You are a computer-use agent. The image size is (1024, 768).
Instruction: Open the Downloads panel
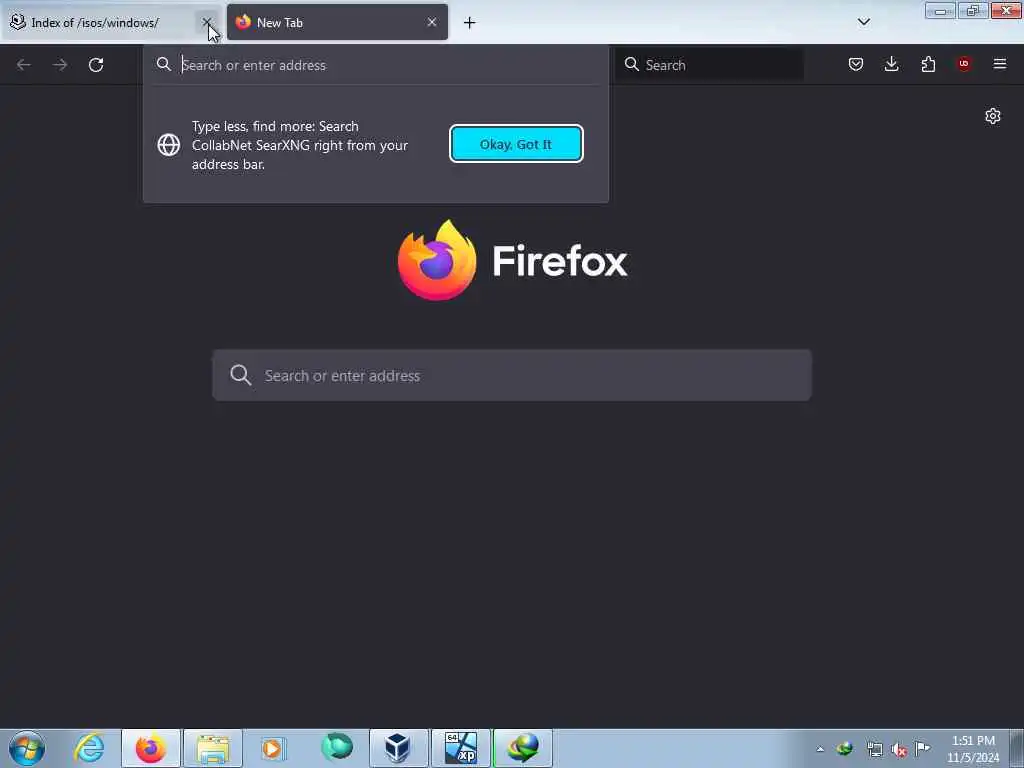(891, 64)
